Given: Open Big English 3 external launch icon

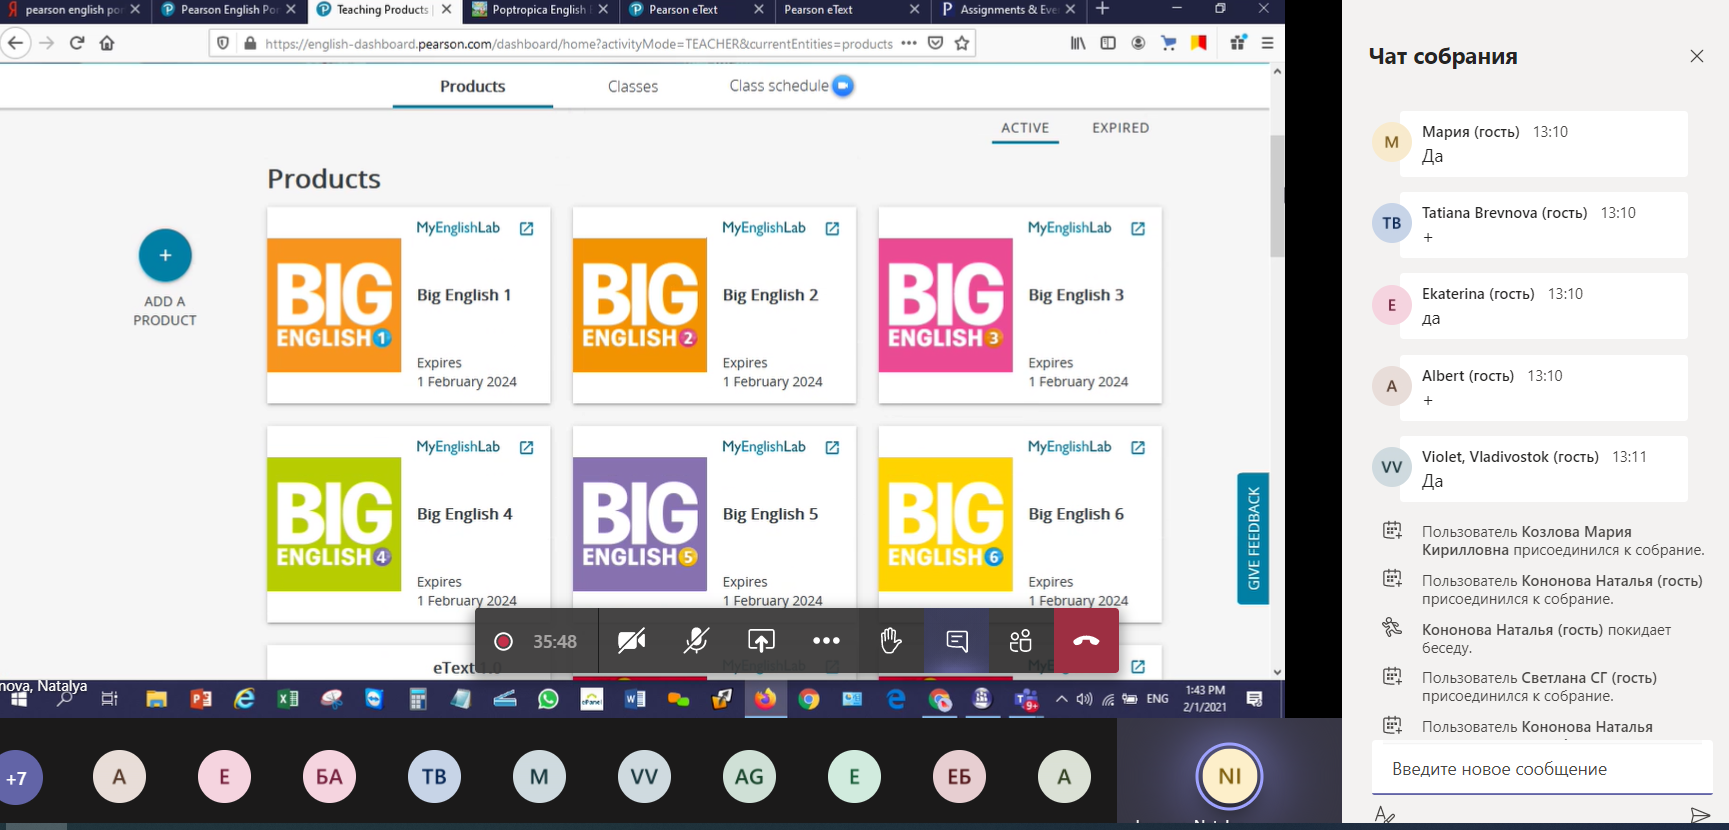Looking at the screenshot, I should [1138, 229].
